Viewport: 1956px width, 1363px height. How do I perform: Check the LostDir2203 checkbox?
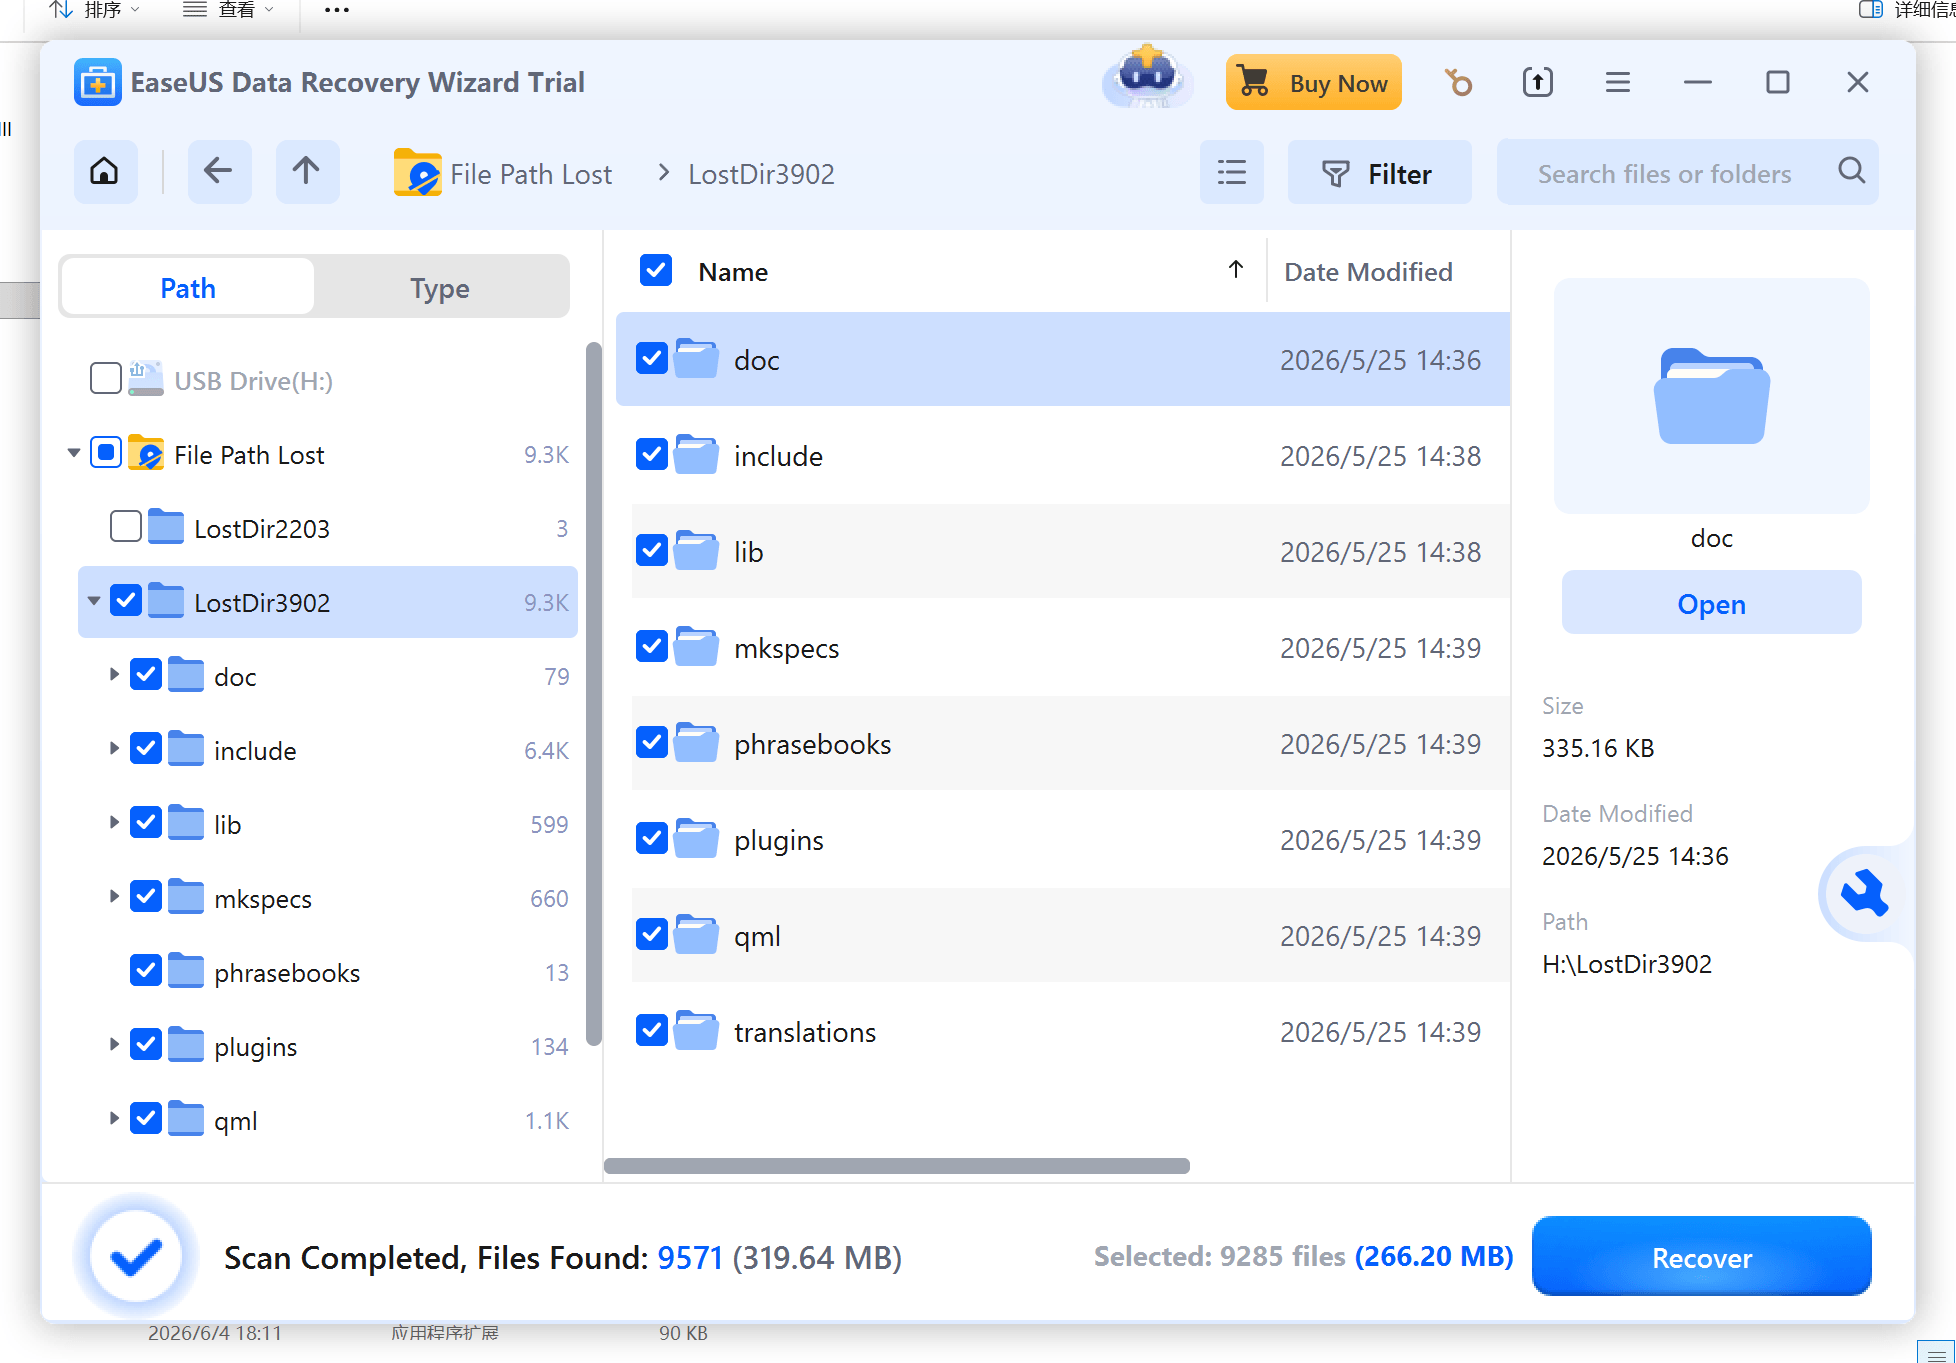pos(126,527)
